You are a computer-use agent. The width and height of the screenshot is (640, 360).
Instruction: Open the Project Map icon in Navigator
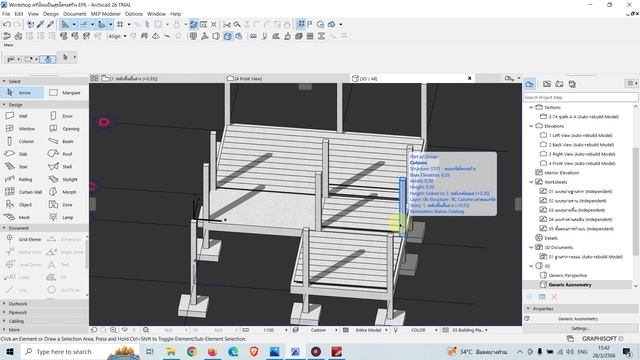[x=529, y=84]
